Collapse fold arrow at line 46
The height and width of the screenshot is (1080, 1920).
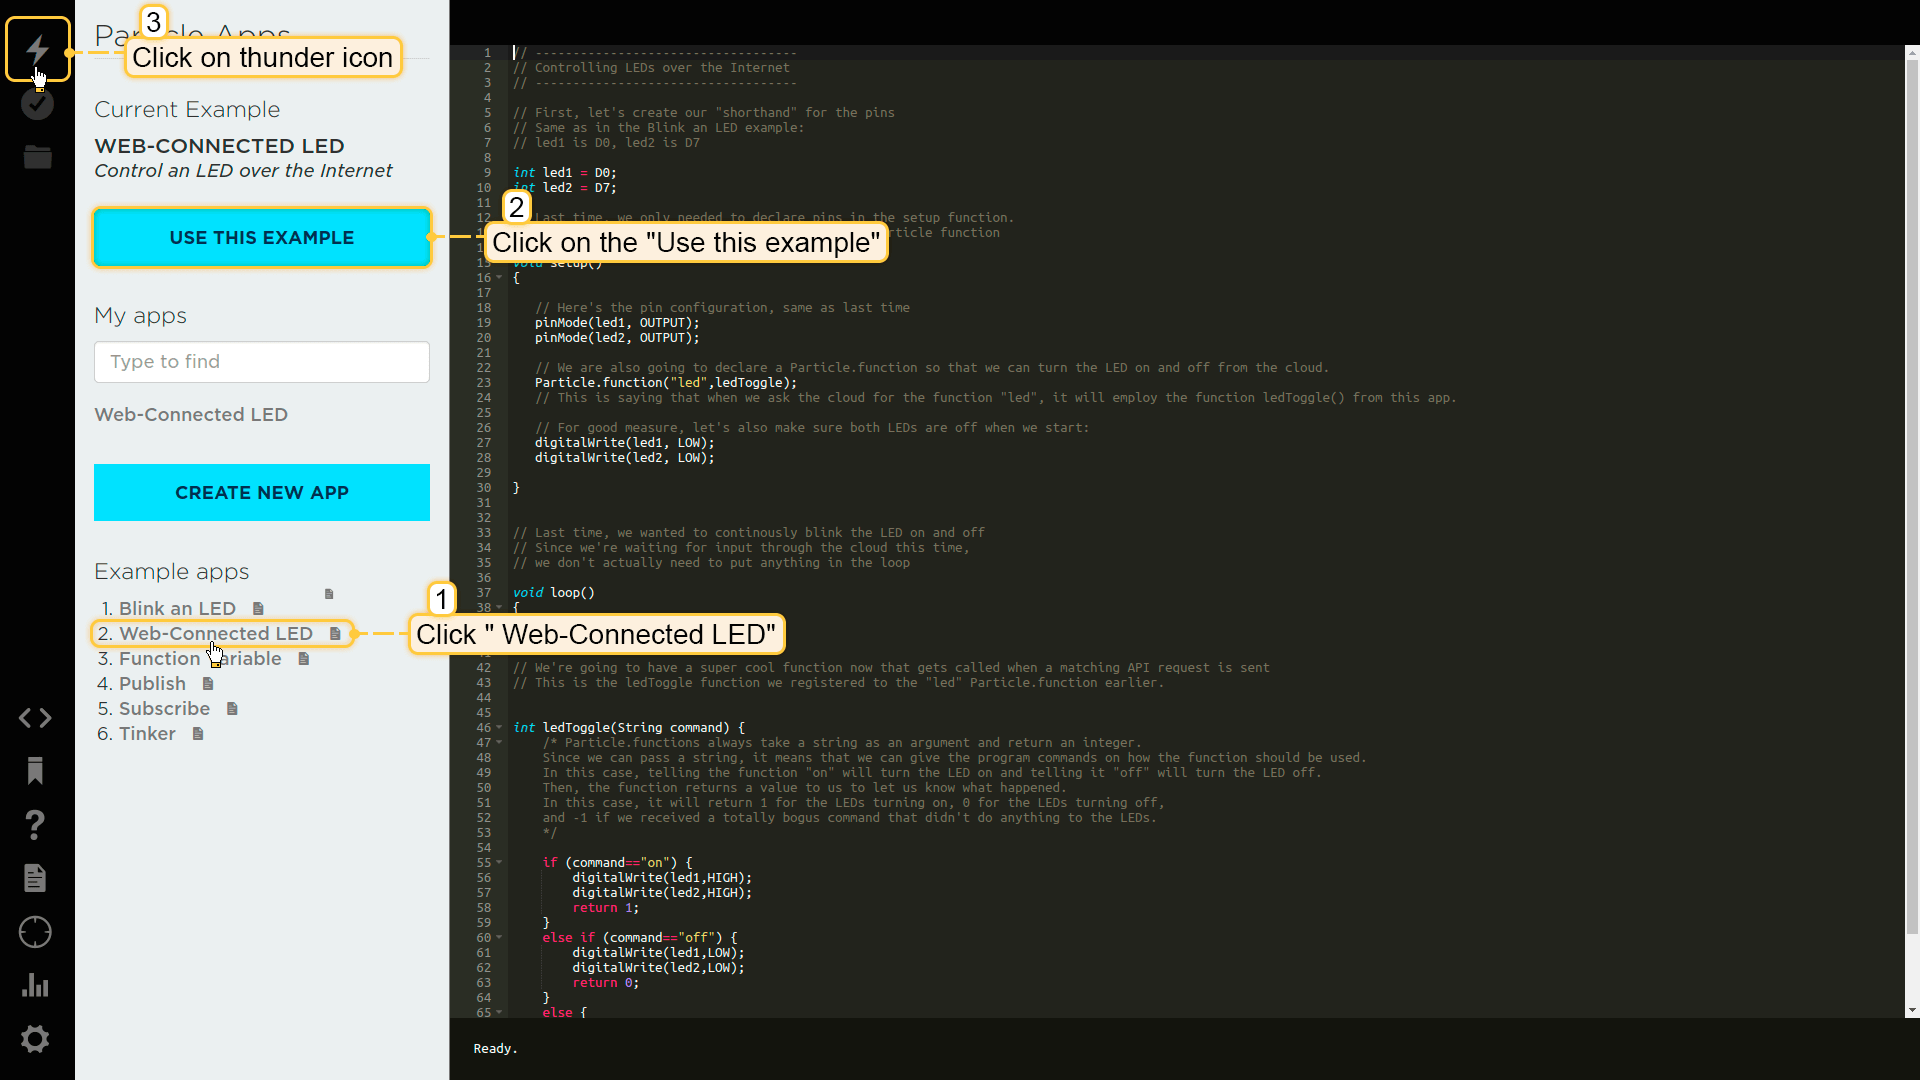point(499,728)
